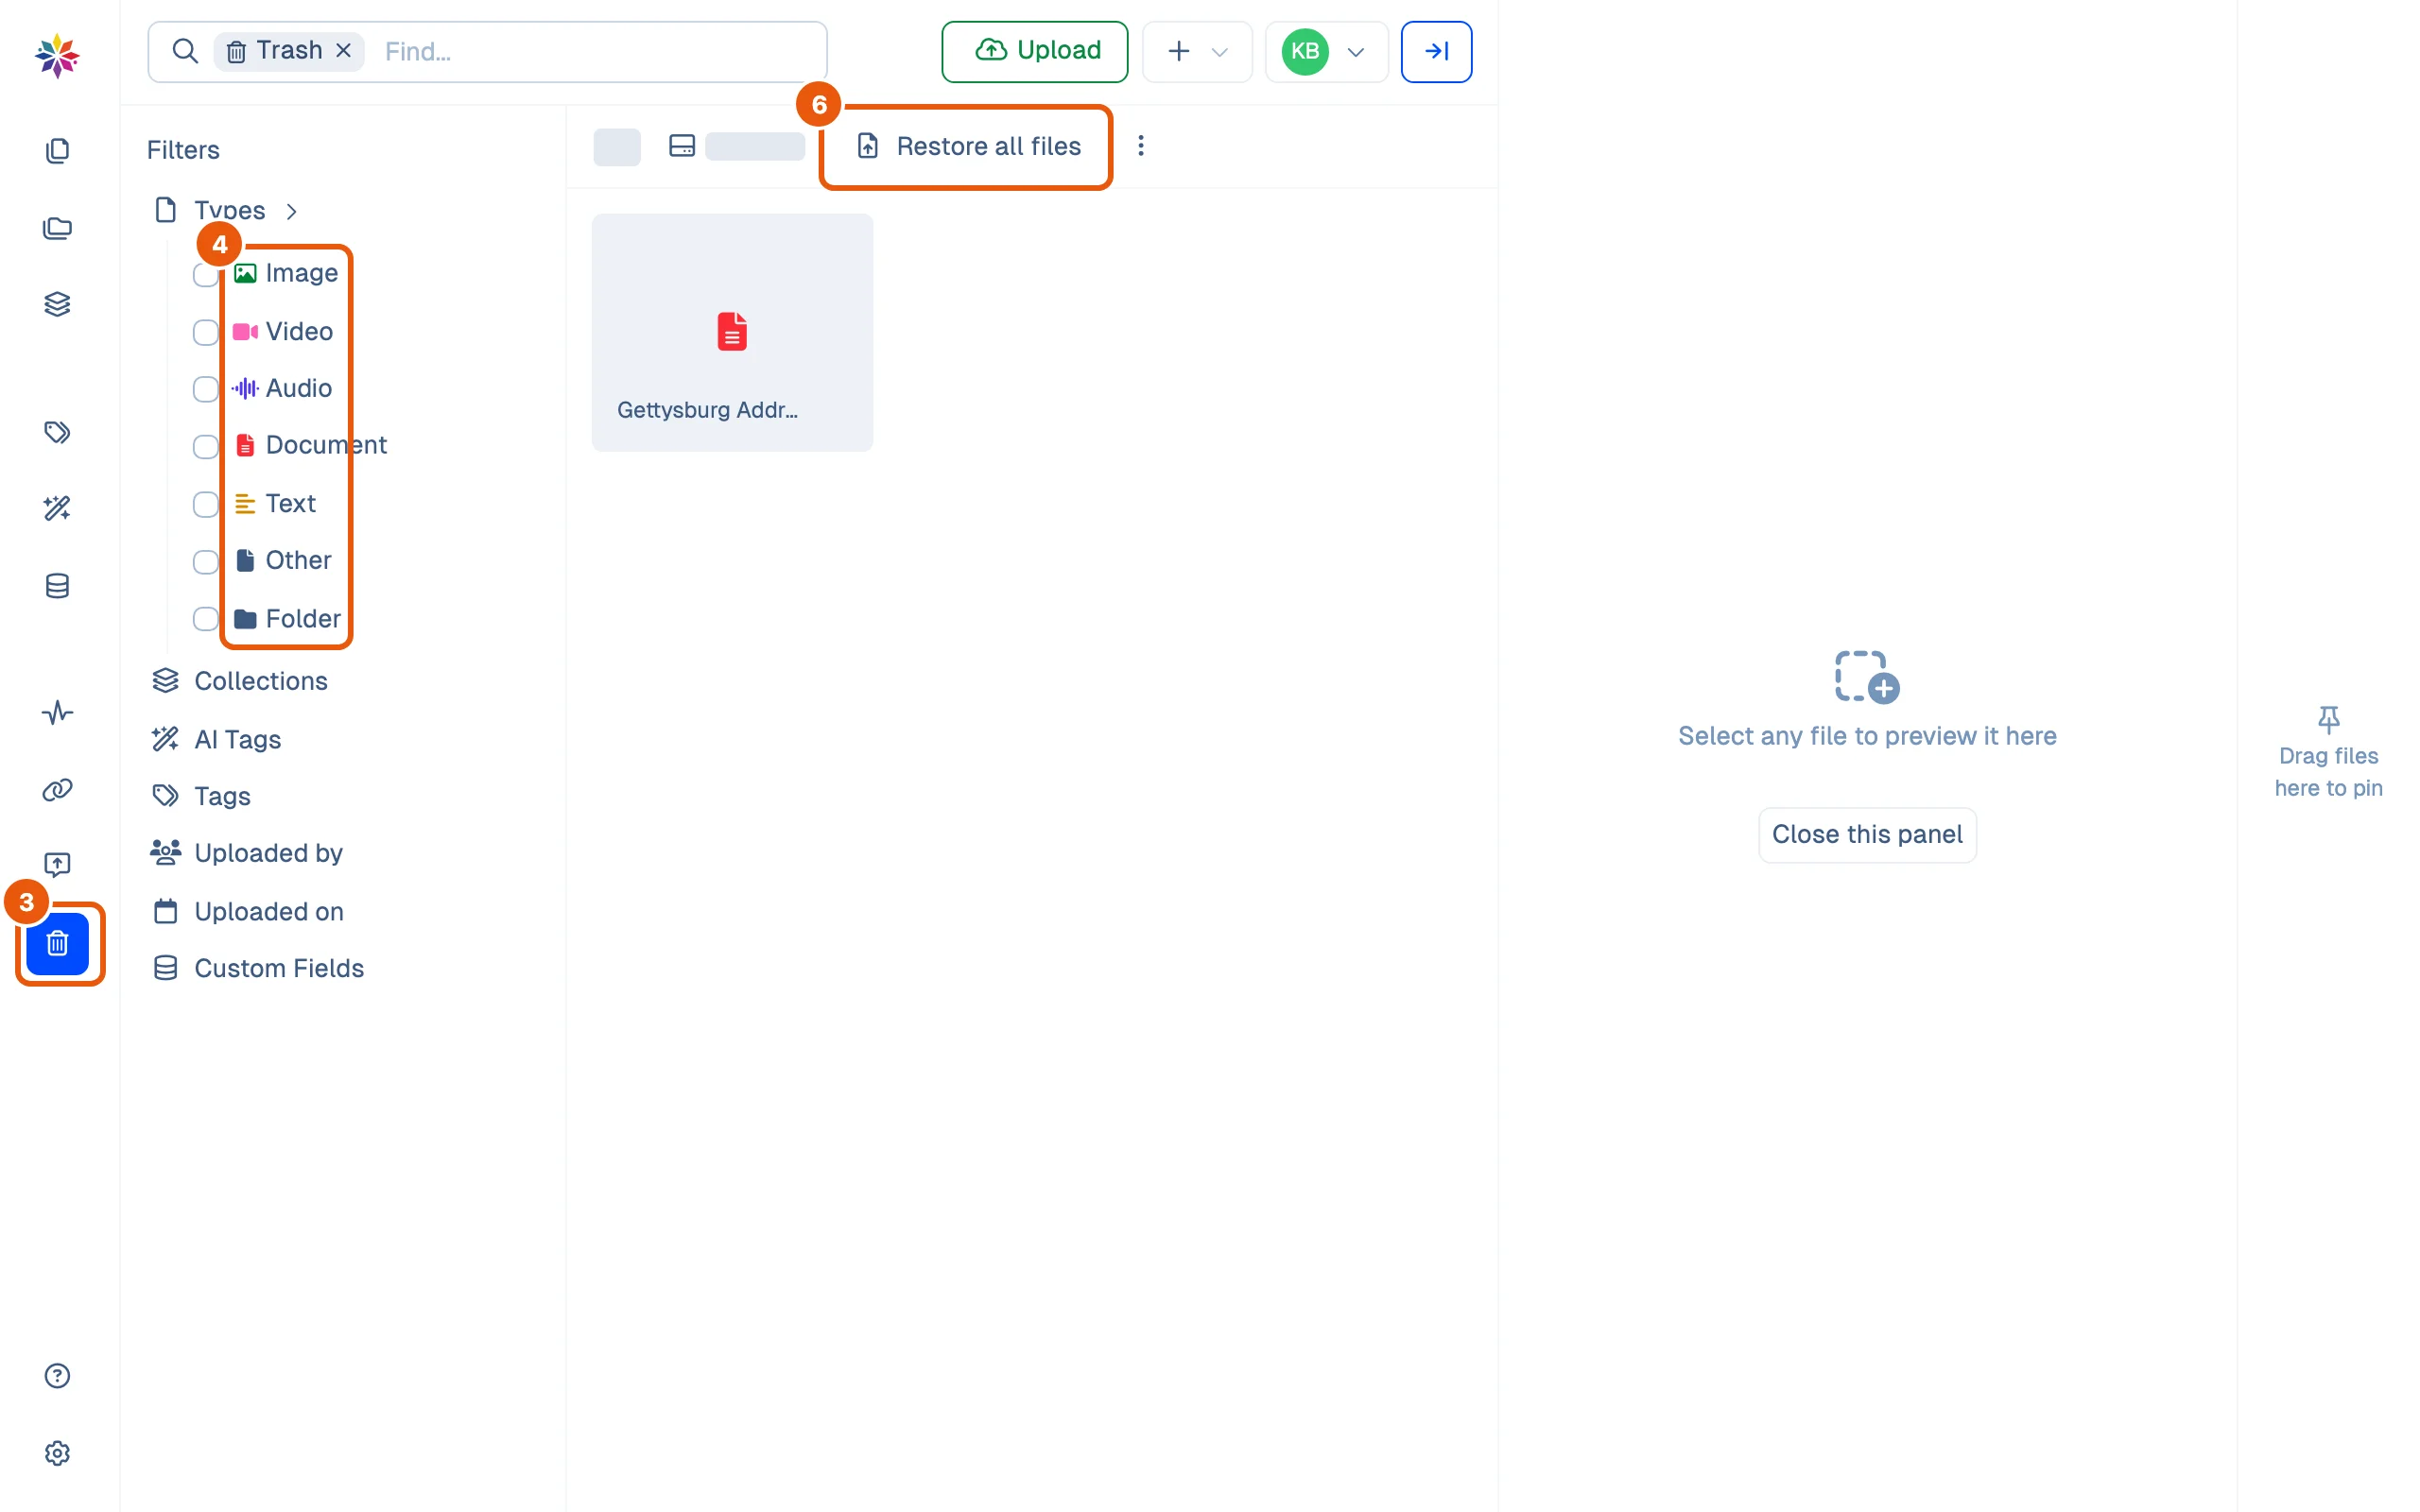Open the settings gear icon
The image size is (2420, 1512).
click(57, 1453)
